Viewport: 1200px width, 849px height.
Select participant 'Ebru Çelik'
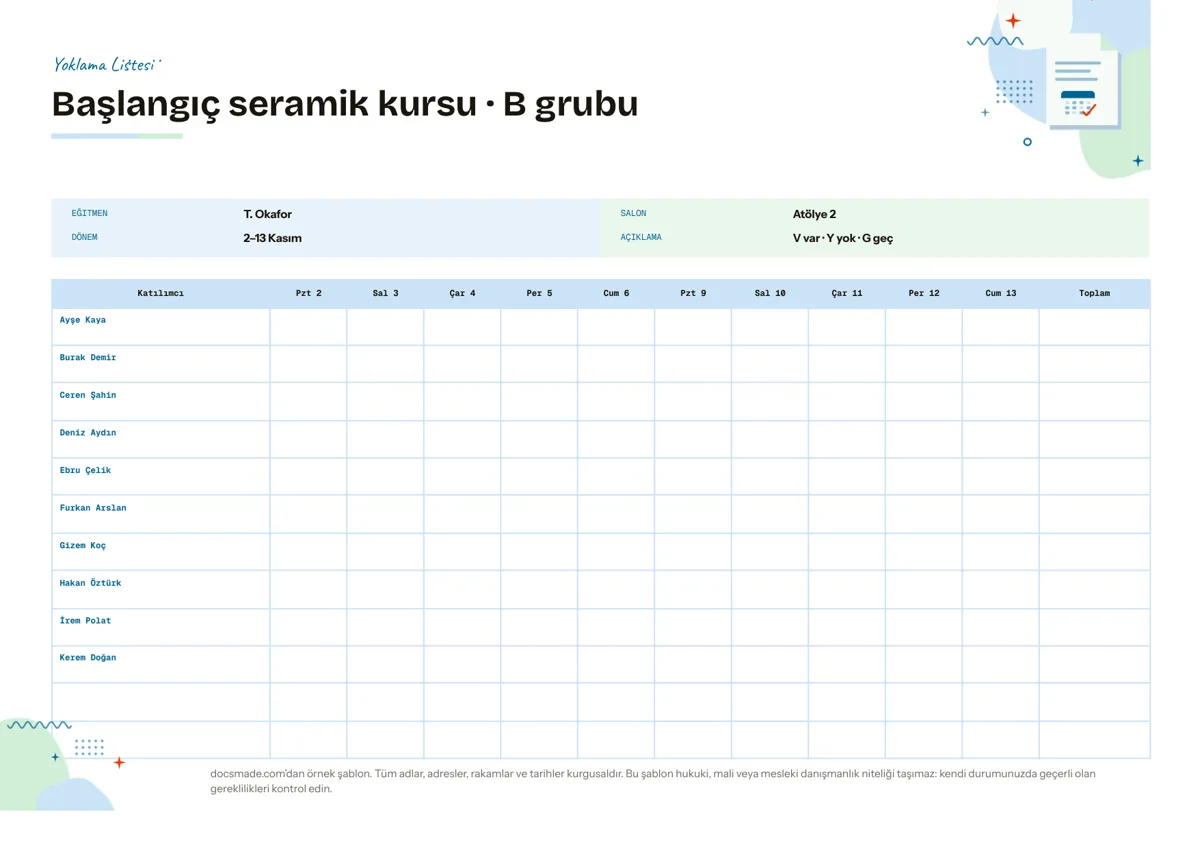[x=85, y=470]
